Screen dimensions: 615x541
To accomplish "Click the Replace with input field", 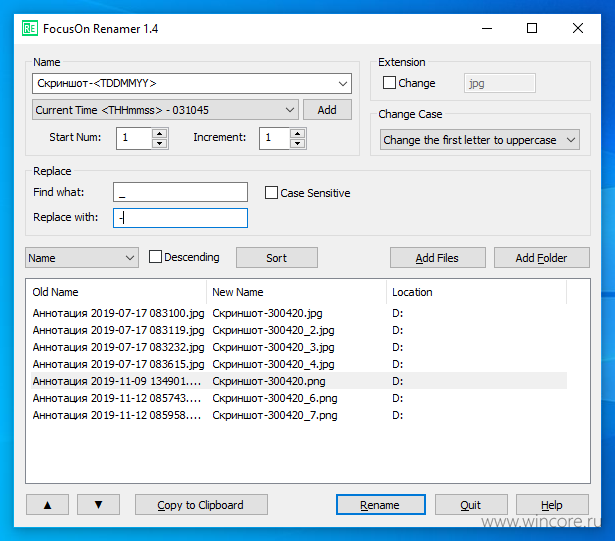I will 180,218.
